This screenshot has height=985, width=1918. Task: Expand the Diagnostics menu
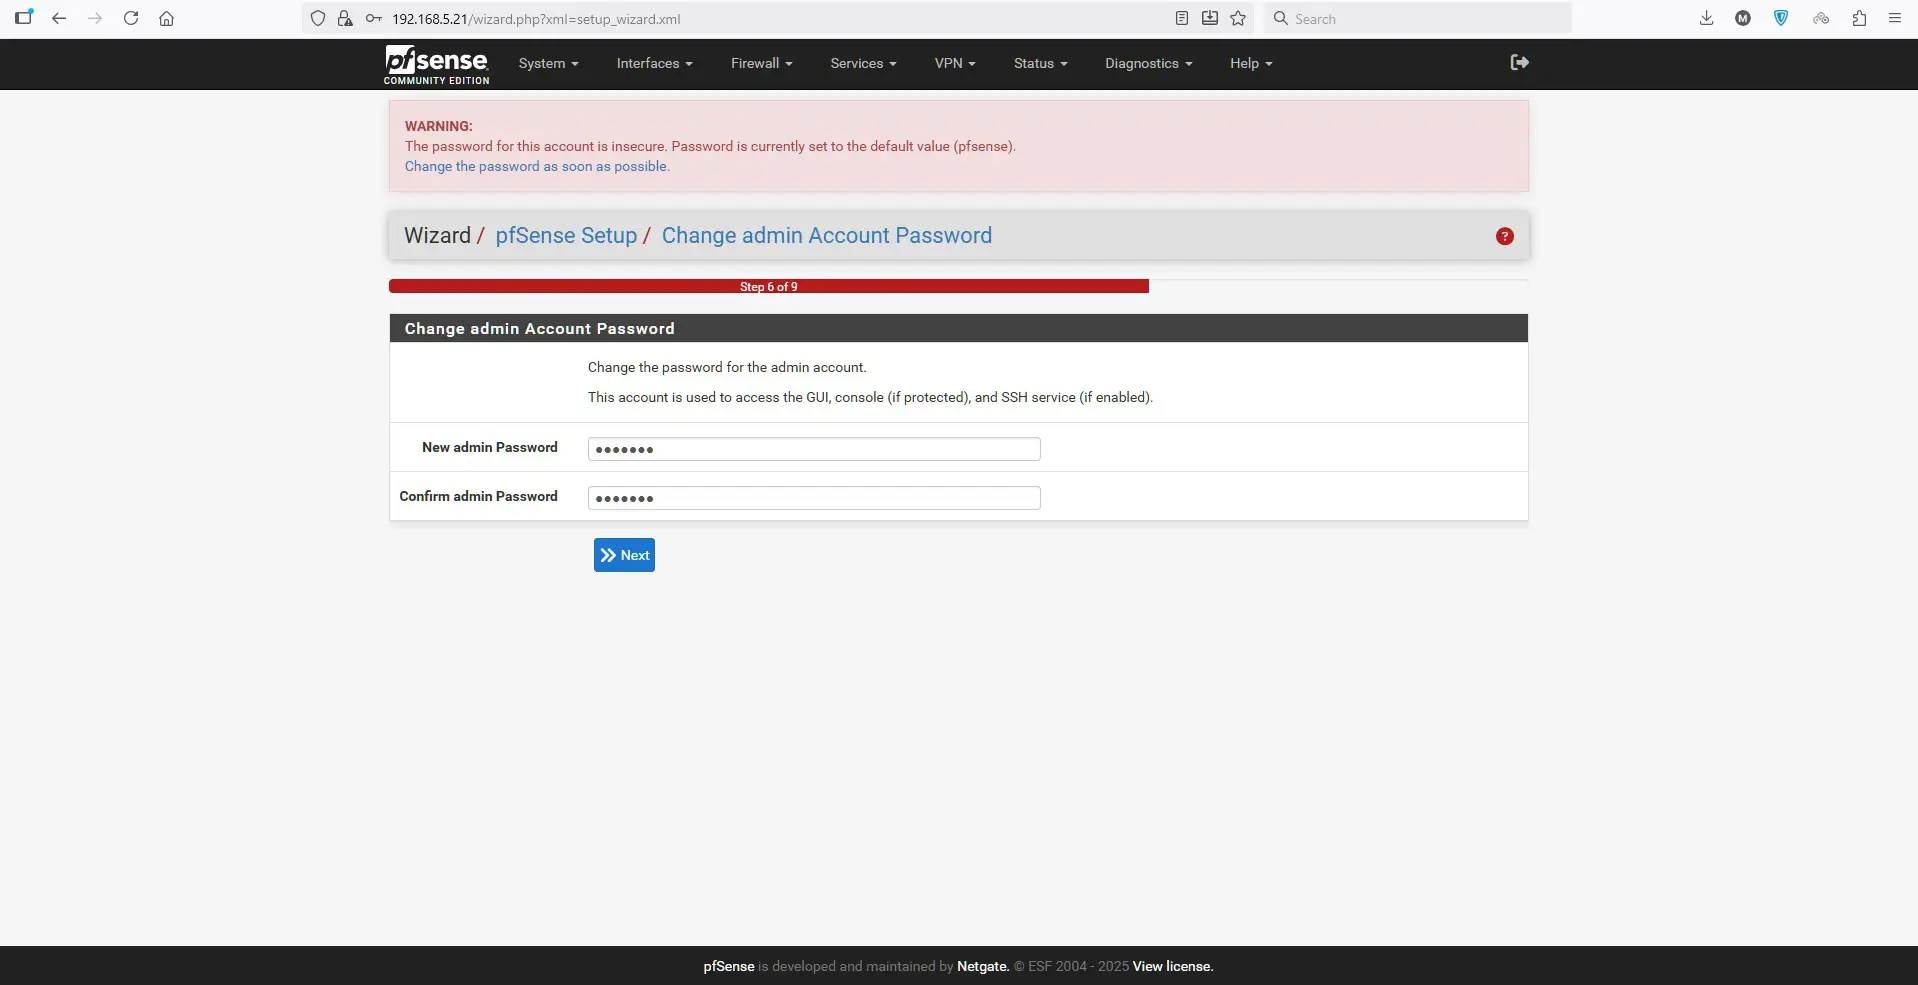coord(1148,63)
